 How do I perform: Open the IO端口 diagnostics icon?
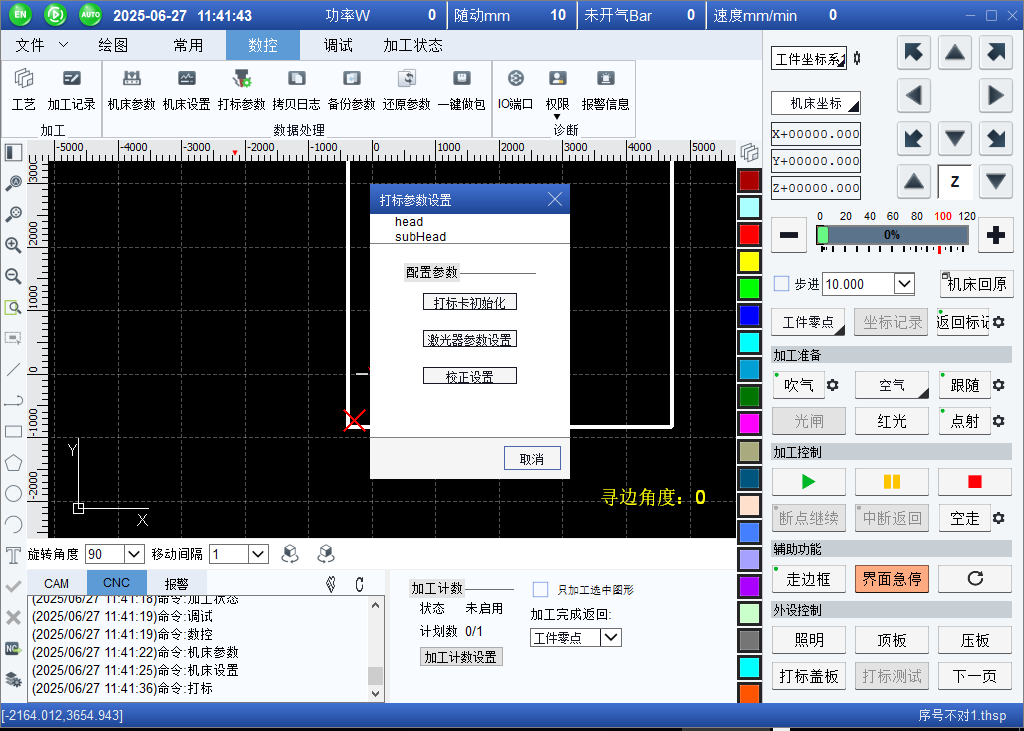(515, 88)
